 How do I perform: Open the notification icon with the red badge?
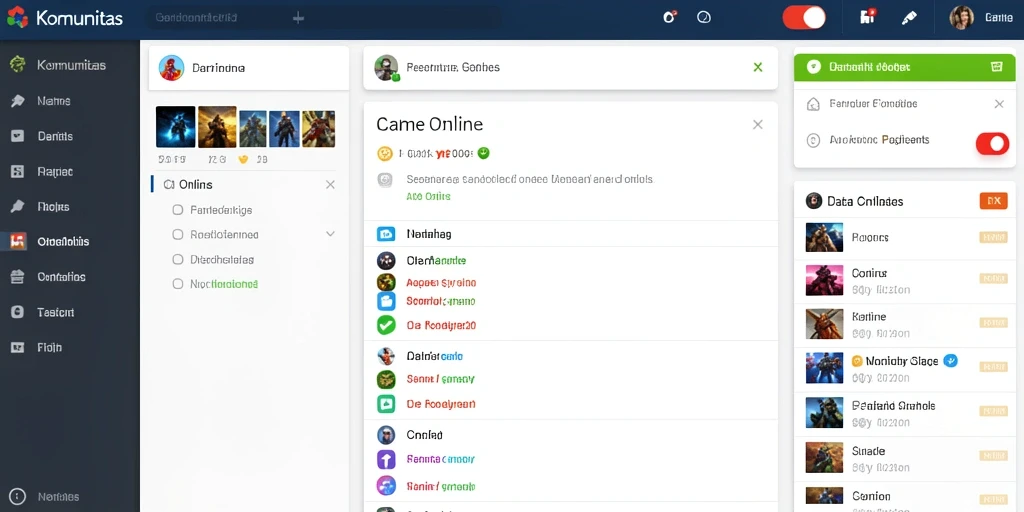pyautogui.click(x=867, y=17)
